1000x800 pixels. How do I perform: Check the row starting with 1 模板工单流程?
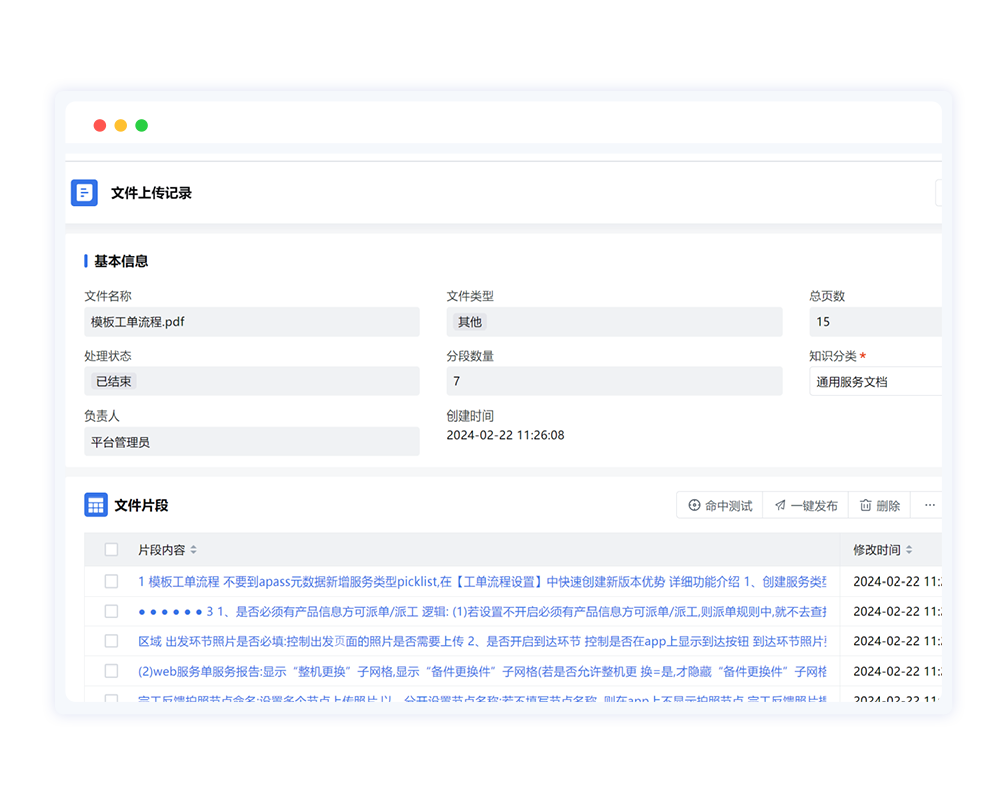[x=111, y=581]
